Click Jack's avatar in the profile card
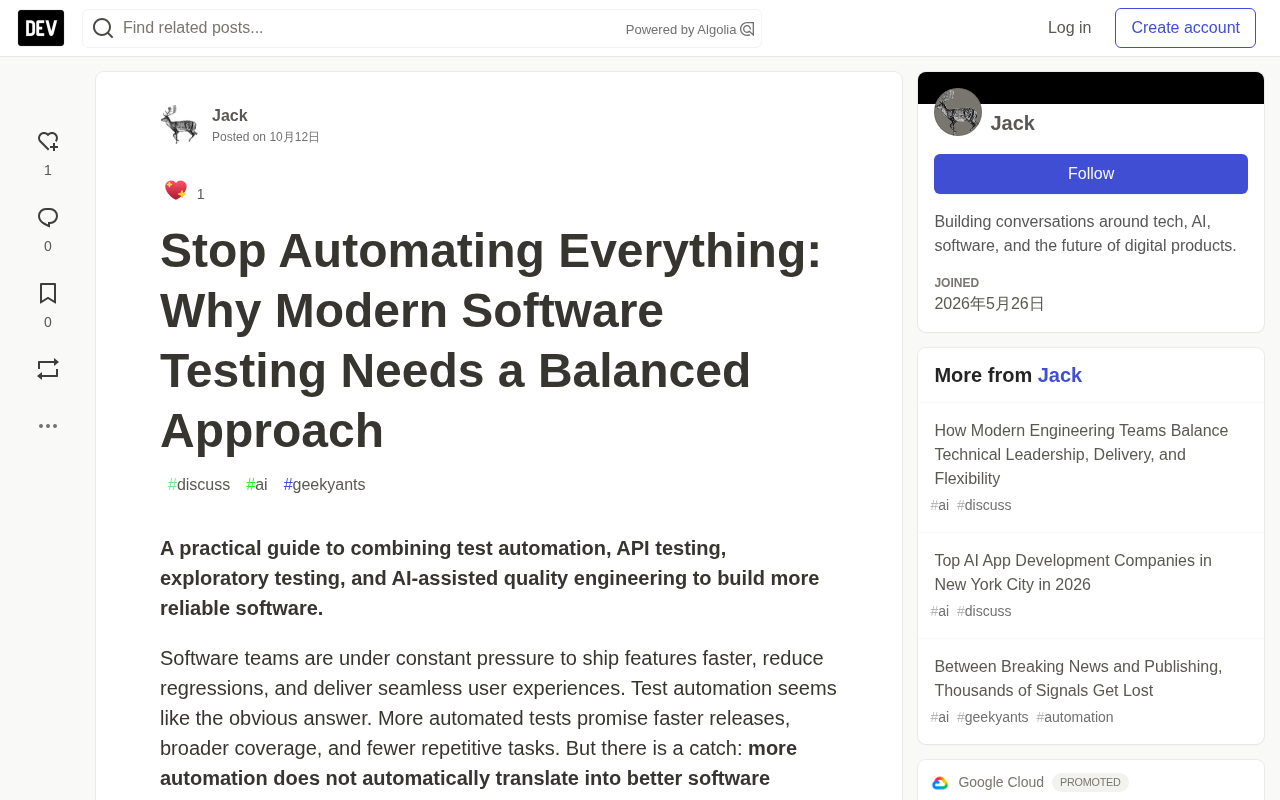 [958, 112]
